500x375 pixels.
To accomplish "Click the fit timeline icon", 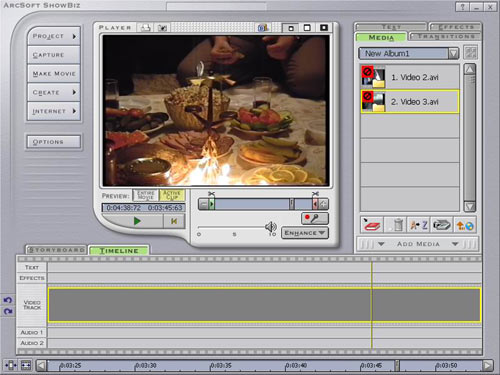I will coord(26,365).
